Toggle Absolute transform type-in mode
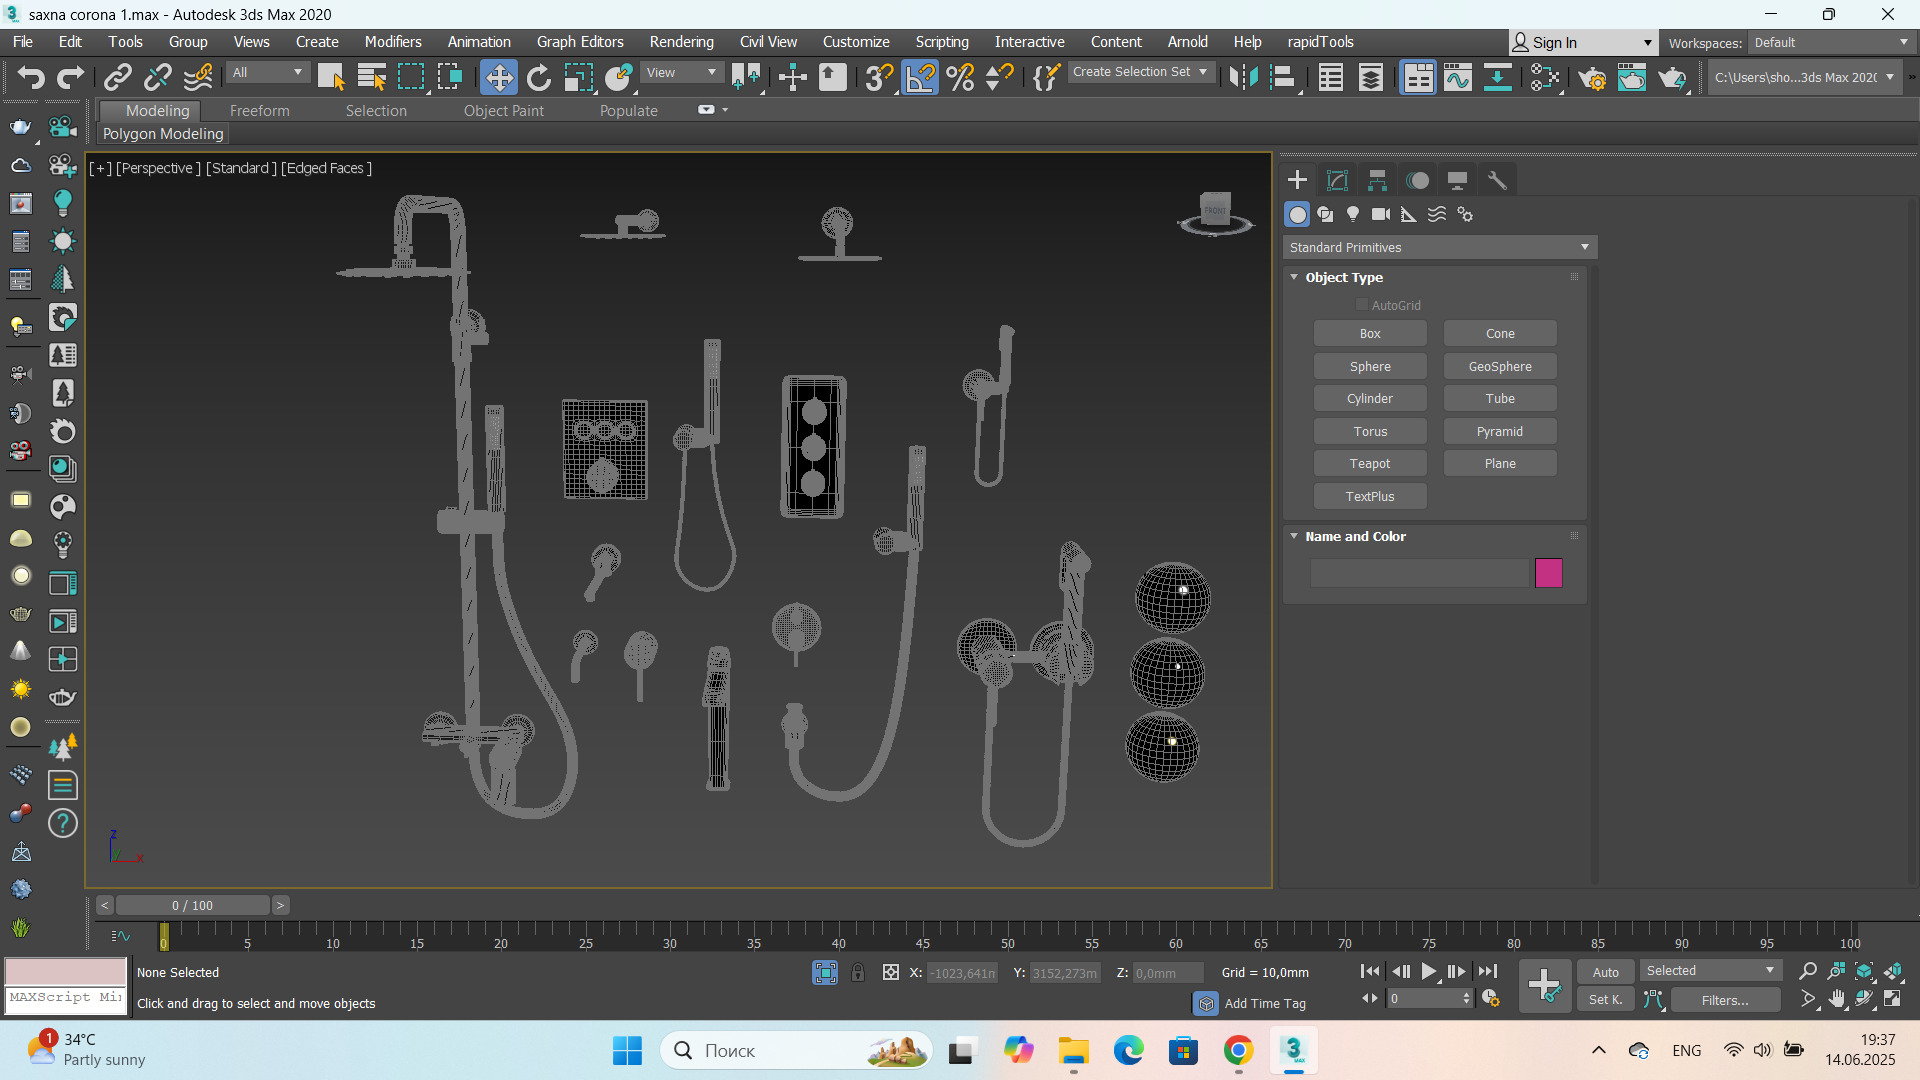The height and width of the screenshot is (1080, 1920). tap(890, 972)
